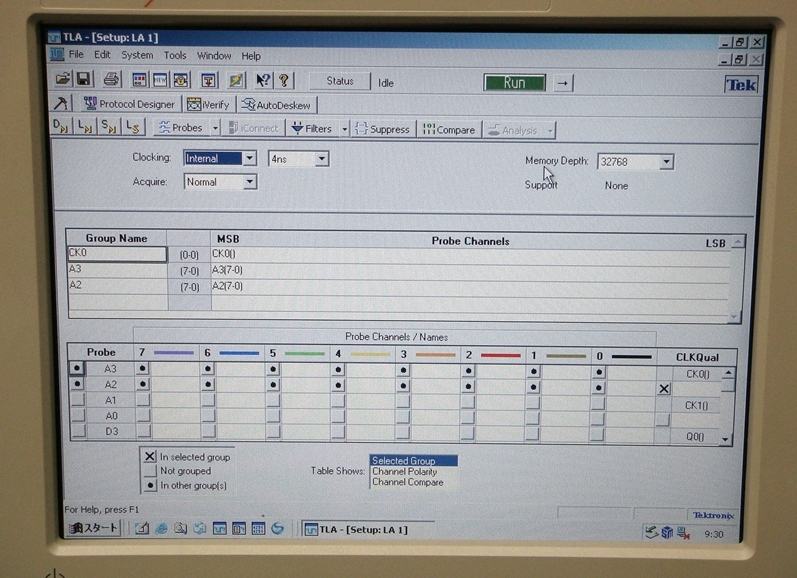Click the S setup icon in bottom toolbar
The image size is (797, 578).
[109, 127]
